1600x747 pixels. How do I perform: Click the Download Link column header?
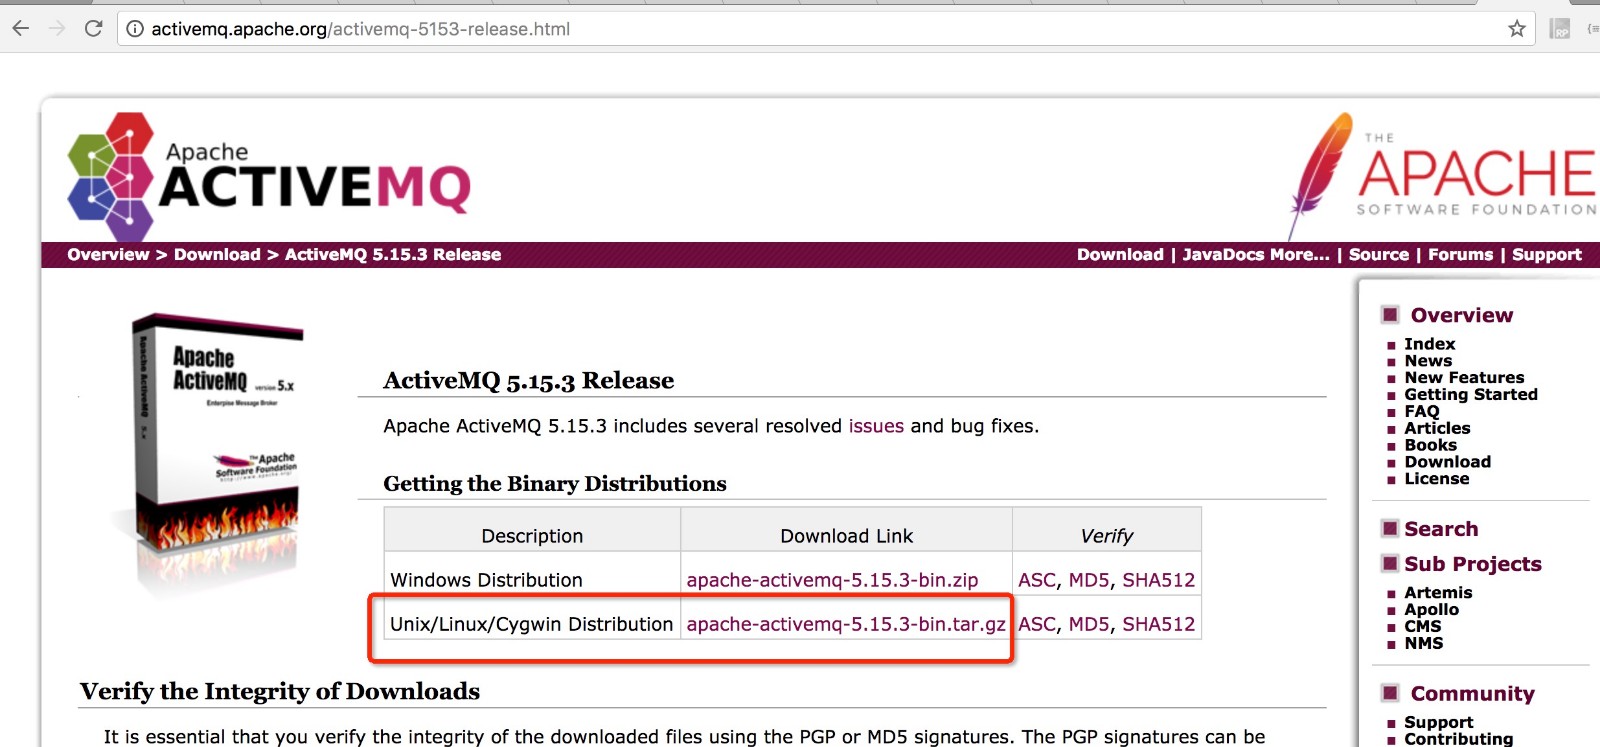point(846,530)
